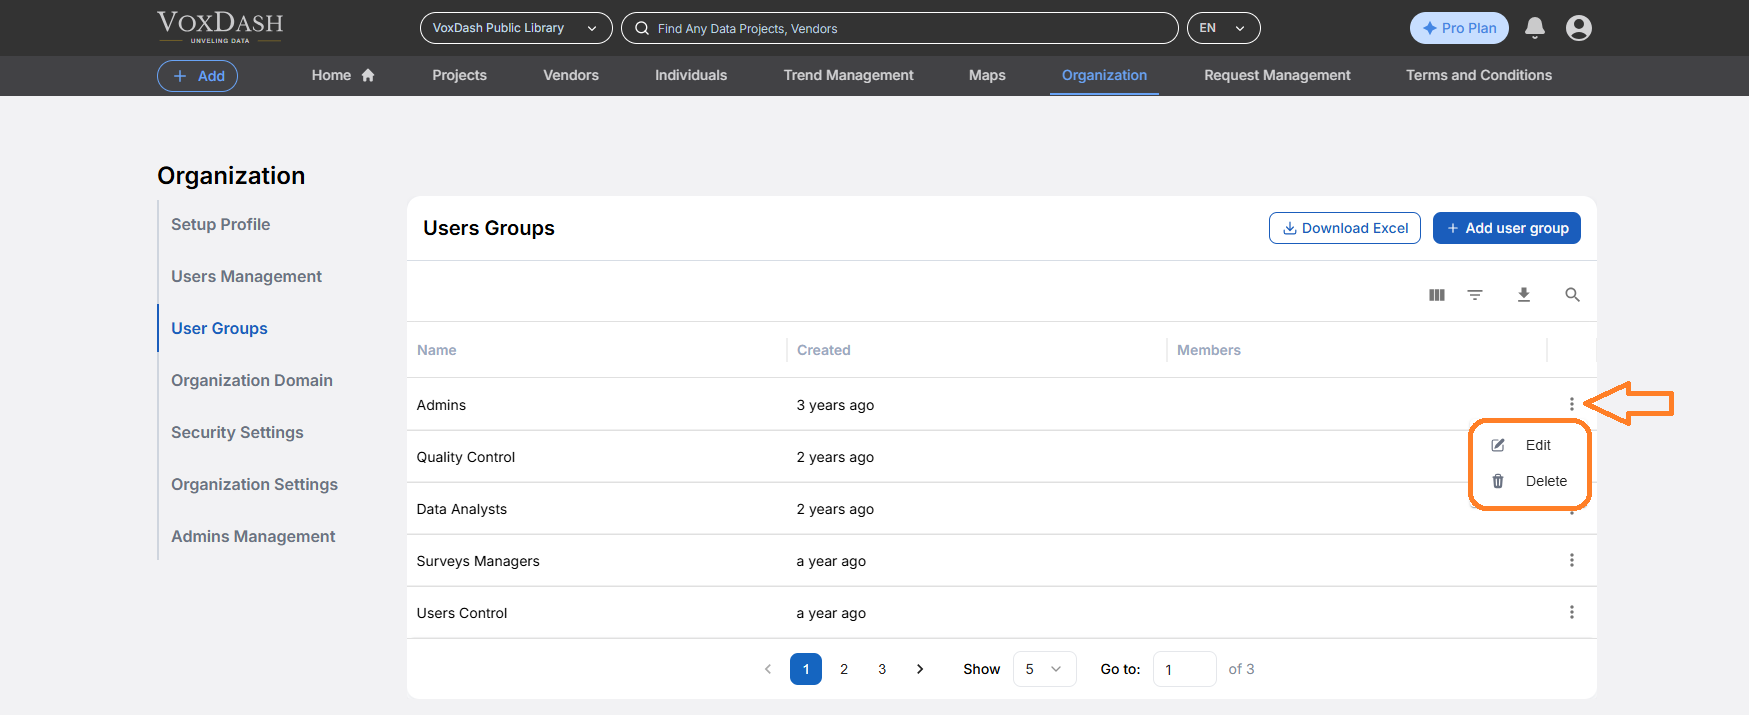Click the Go to page input field
Screen dimensions: 1749x715
(x=1184, y=669)
